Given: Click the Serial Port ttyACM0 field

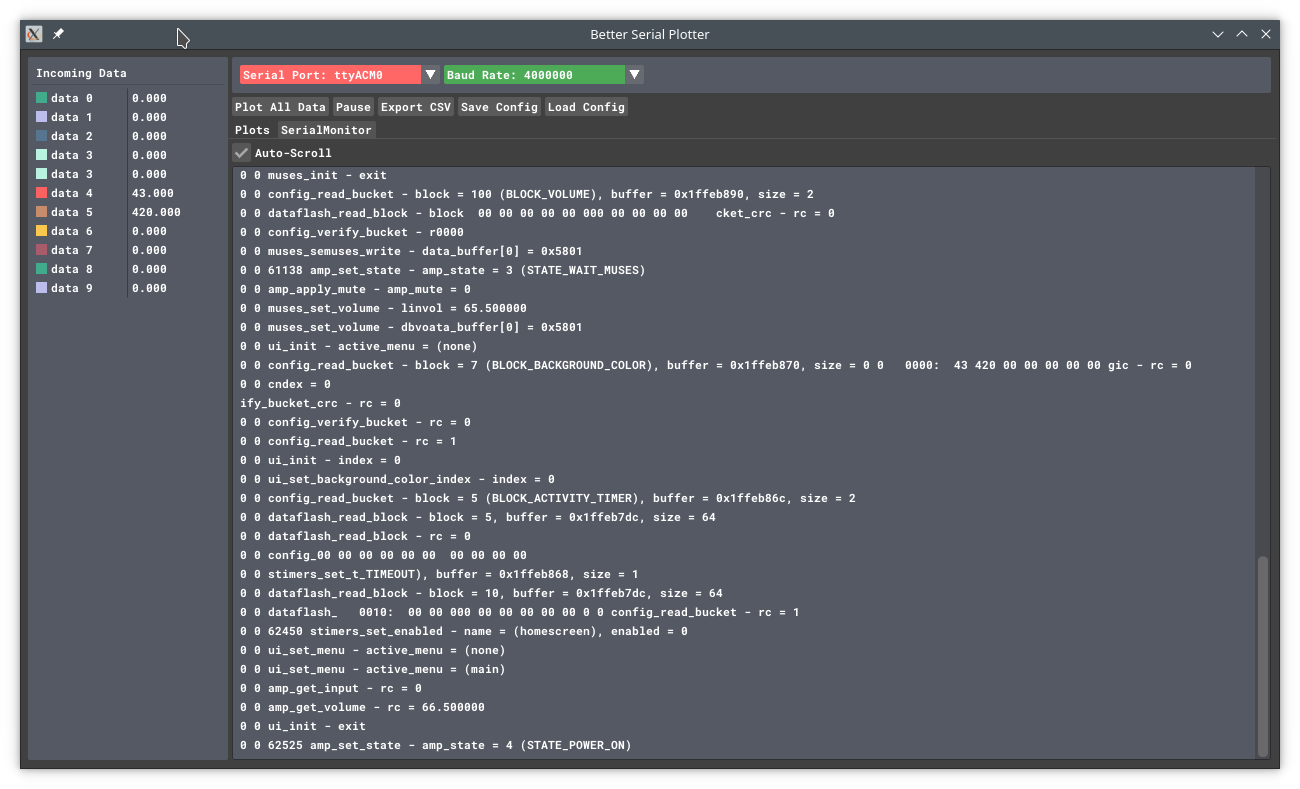Looking at the screenshot, I should point(330,75).
